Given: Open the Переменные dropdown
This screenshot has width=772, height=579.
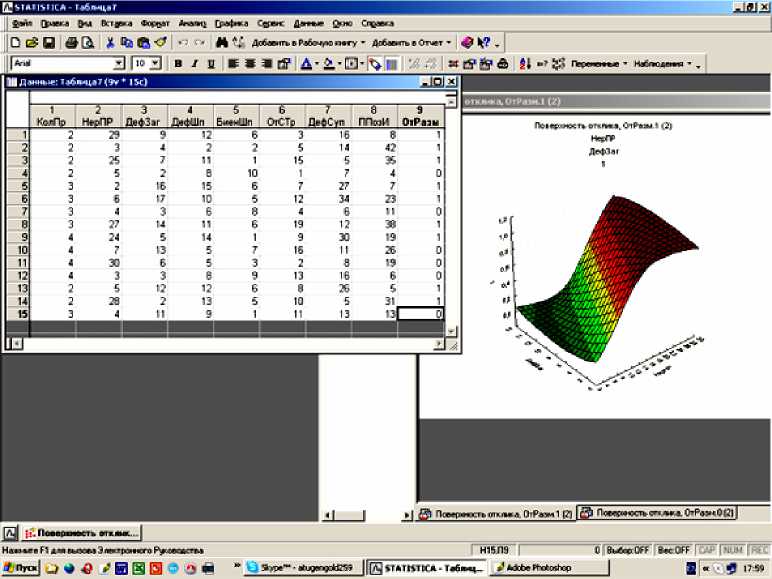Looking at the screenshot, I should 599,64.
